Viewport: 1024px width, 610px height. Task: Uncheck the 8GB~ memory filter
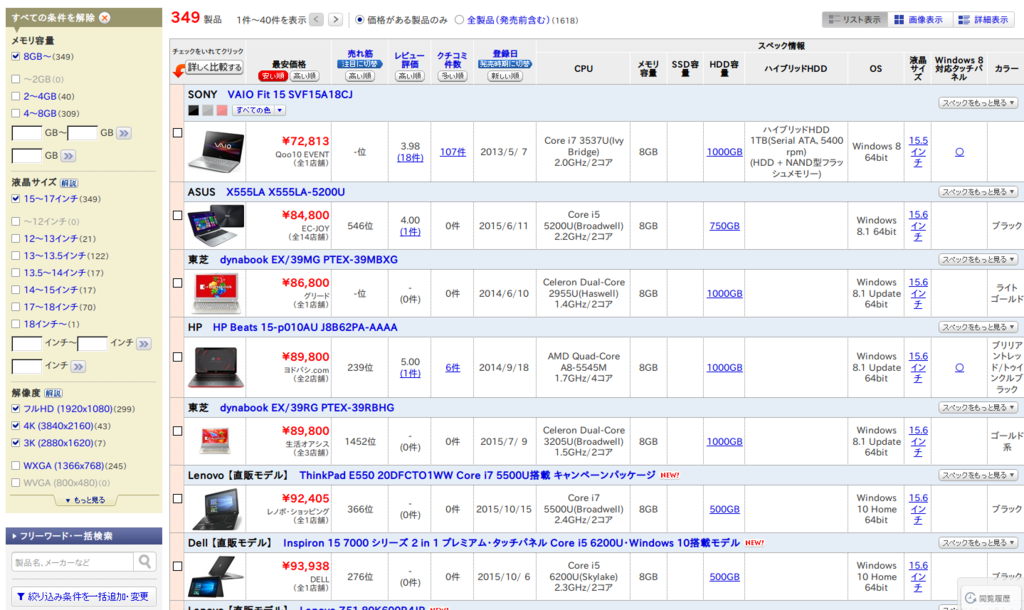16,57
